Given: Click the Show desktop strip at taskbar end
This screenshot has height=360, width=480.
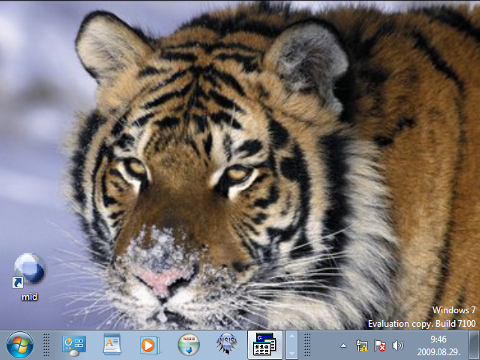Looking at the screenshot, I should pos(474,345).
